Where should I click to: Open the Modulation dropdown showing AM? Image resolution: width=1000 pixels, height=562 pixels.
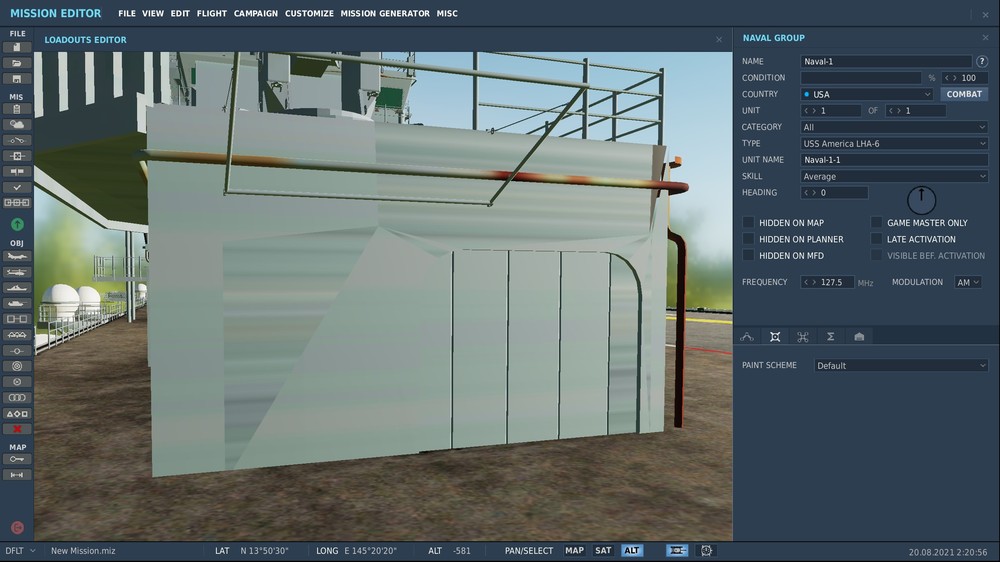click(967, 282)
